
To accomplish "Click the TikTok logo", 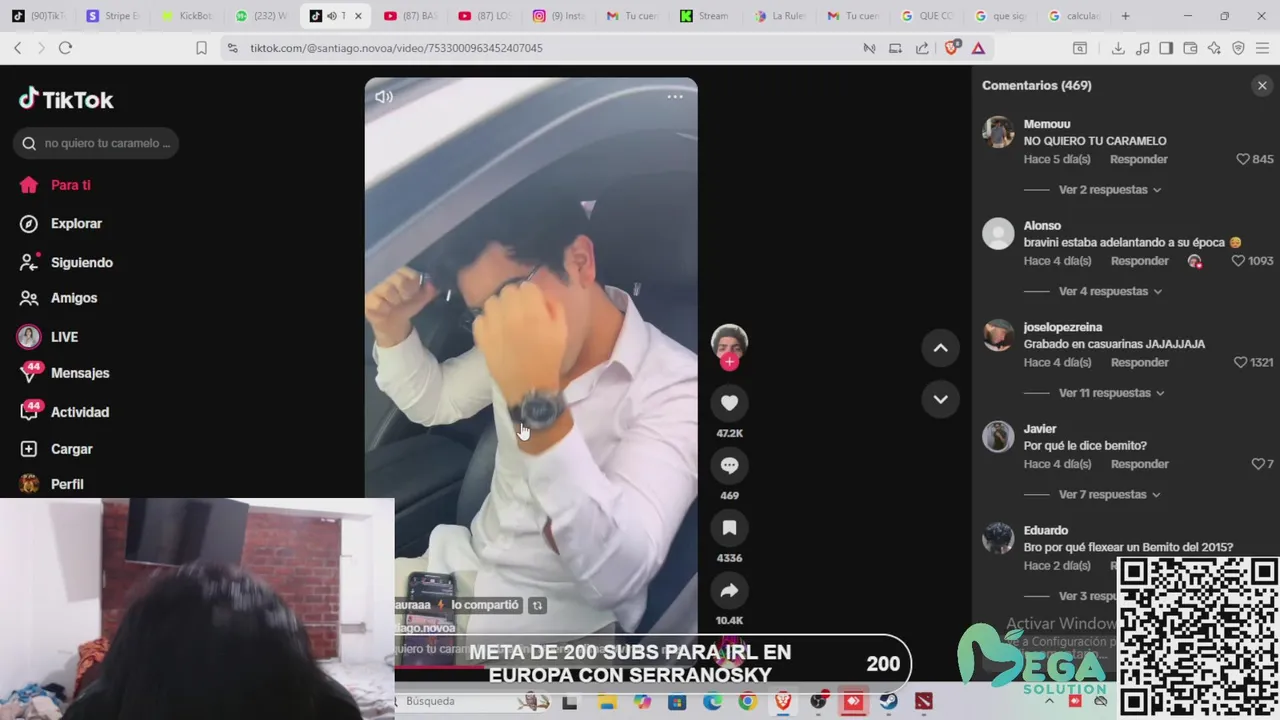I will 66,99.
